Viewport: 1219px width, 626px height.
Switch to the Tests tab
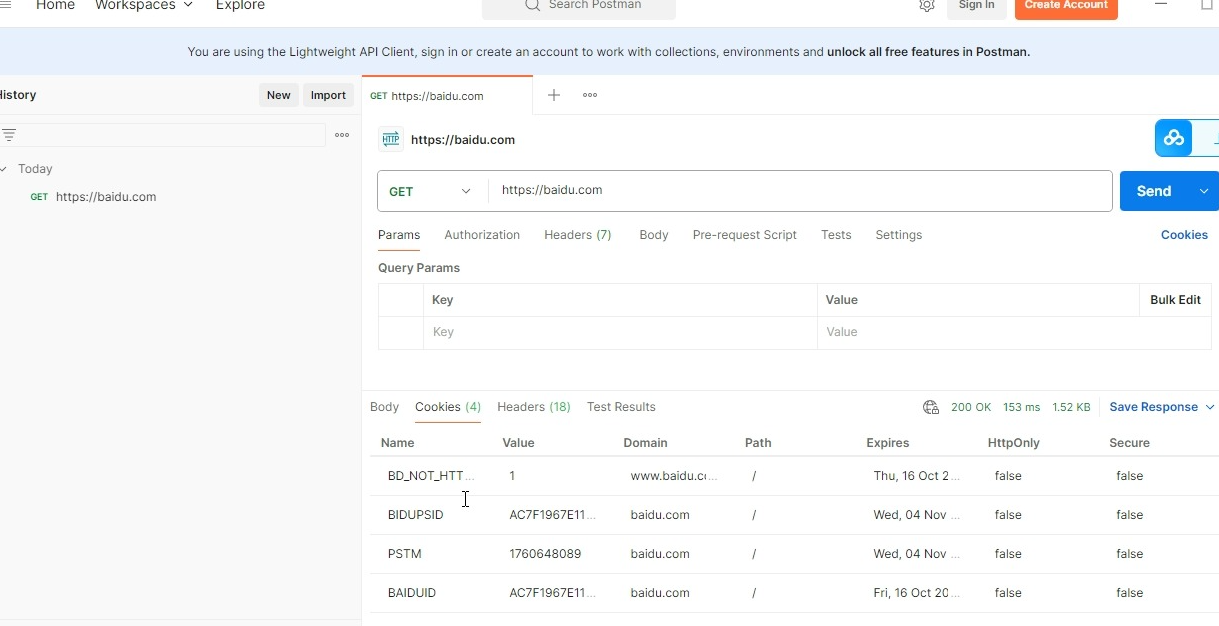pos(836,235)
